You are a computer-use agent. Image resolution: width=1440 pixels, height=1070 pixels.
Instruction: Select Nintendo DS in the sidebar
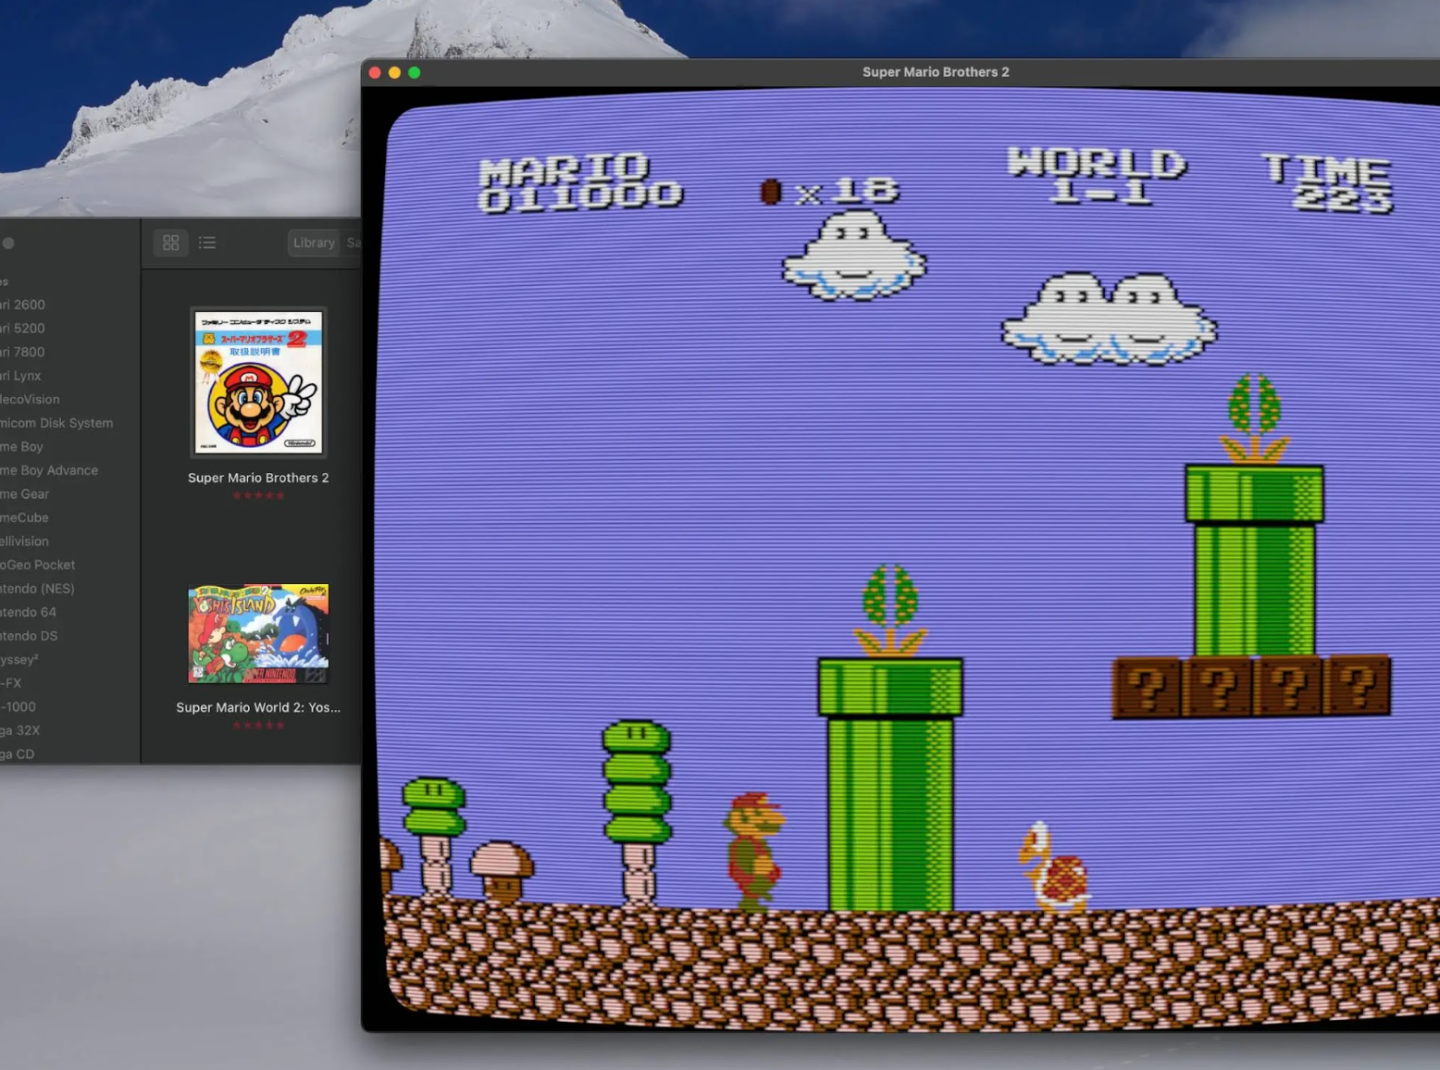[x=30, y=636]
